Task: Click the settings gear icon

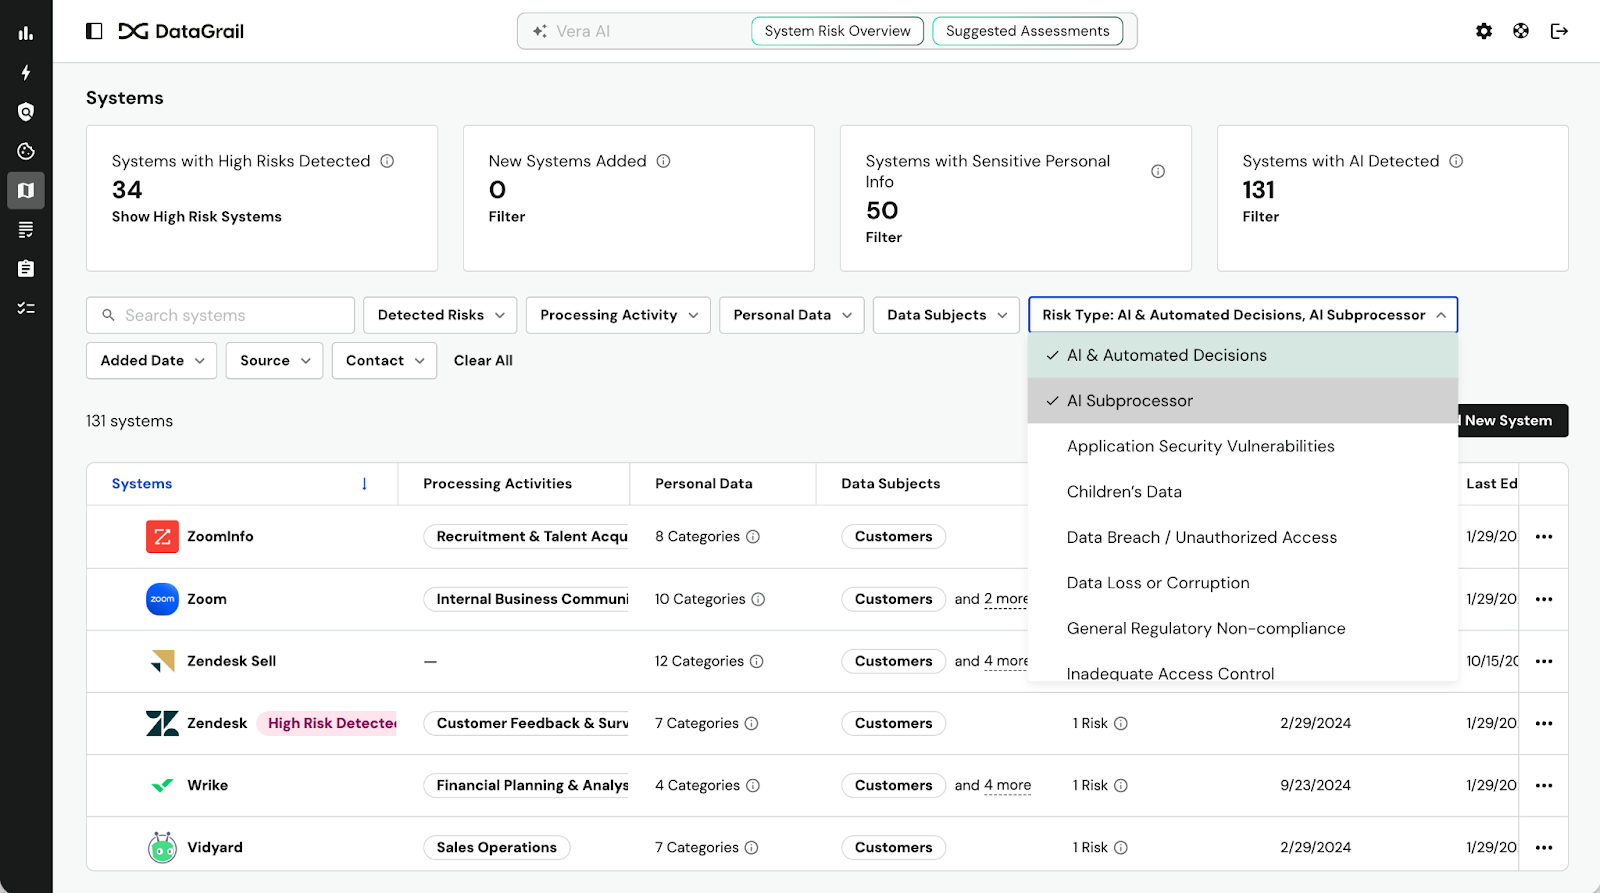Action: (1484, 31)
